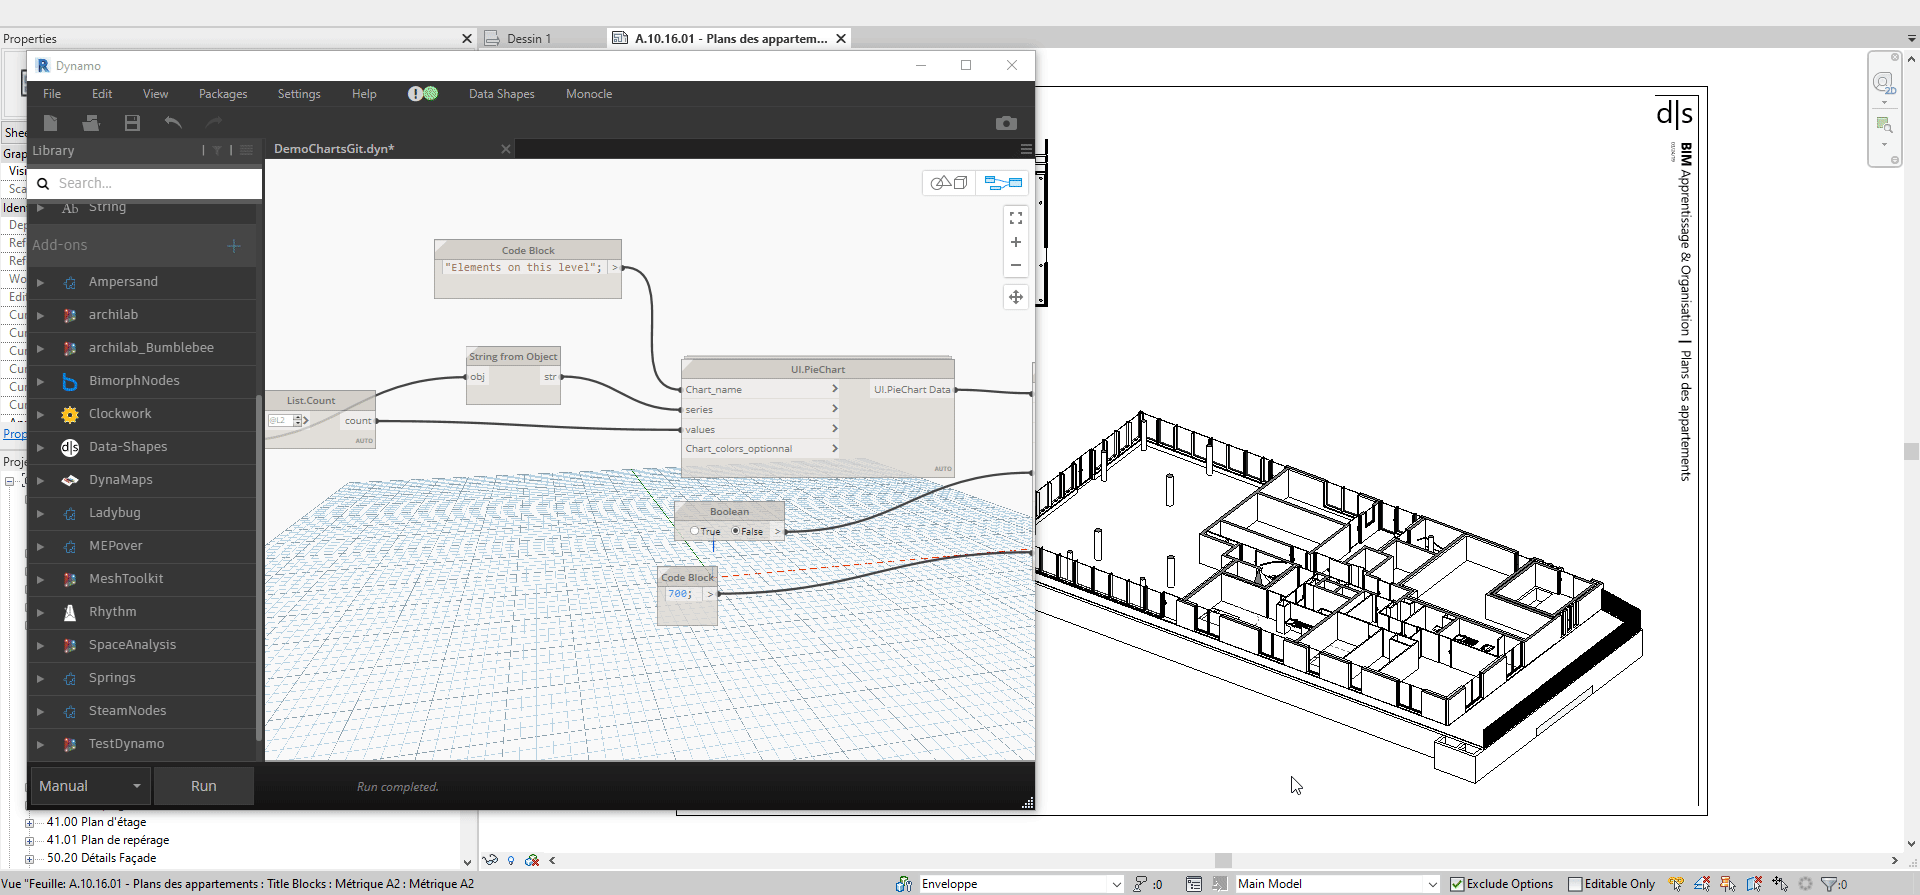The width and height of the screenshot is (1920, 895).
Task: Click the Open file folder icon
Action: 91,123
